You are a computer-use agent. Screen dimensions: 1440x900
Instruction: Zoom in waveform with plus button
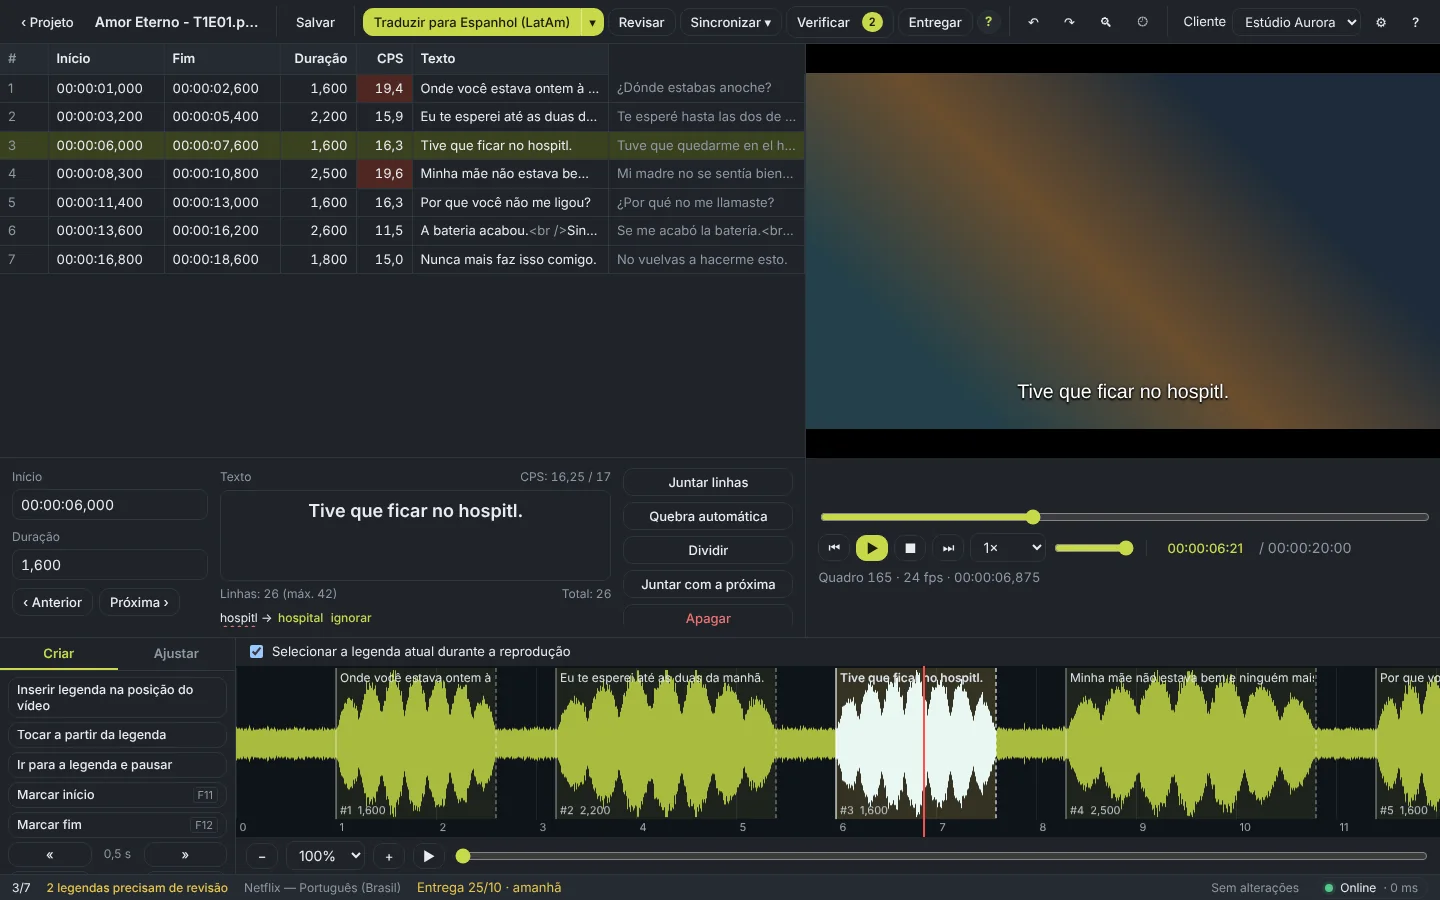point(389,856)
